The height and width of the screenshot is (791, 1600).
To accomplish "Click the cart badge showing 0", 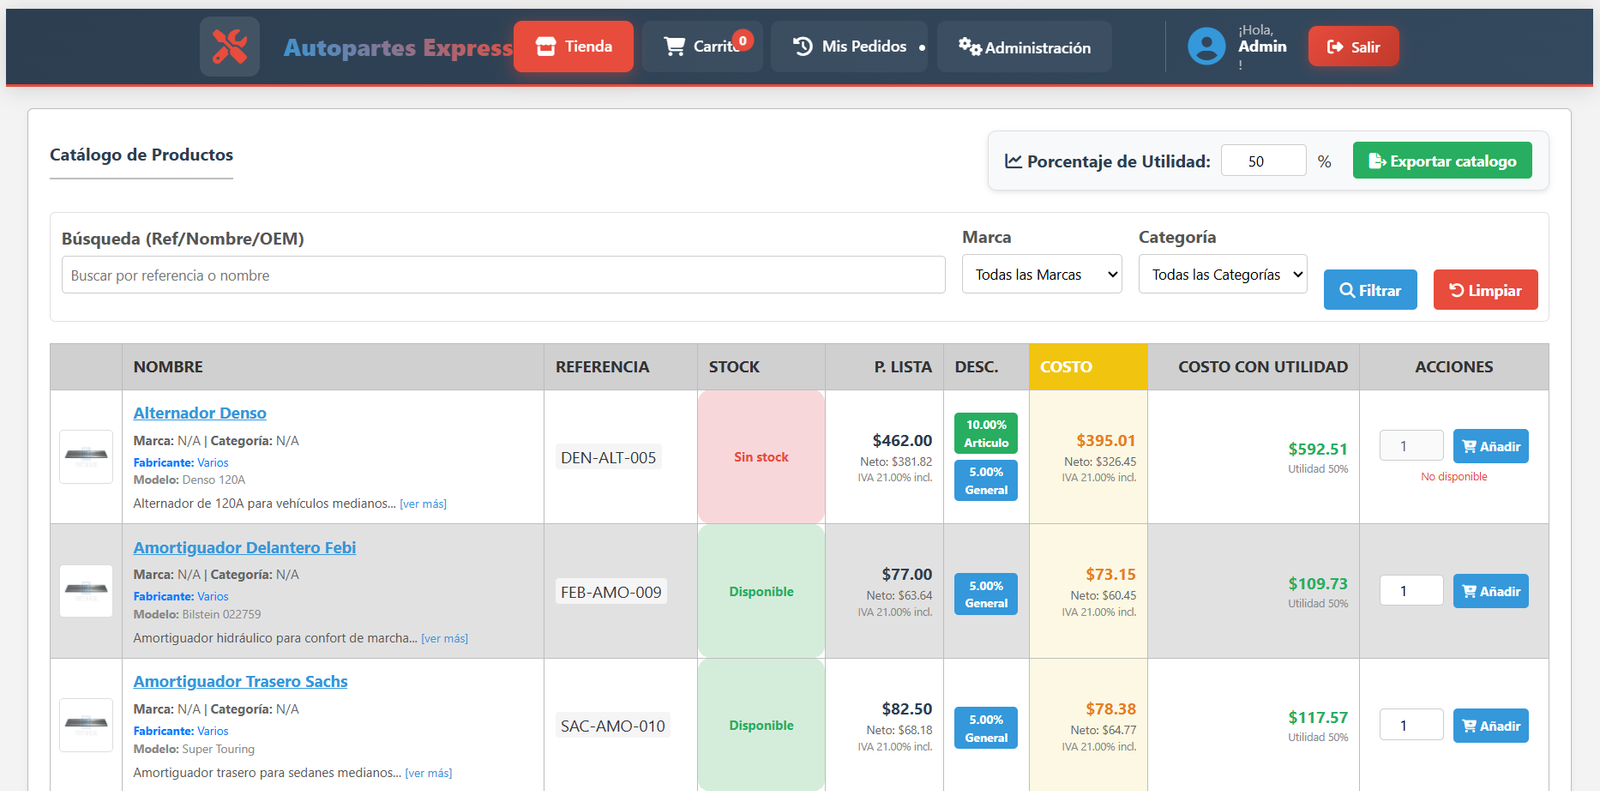I will [743, 41].
